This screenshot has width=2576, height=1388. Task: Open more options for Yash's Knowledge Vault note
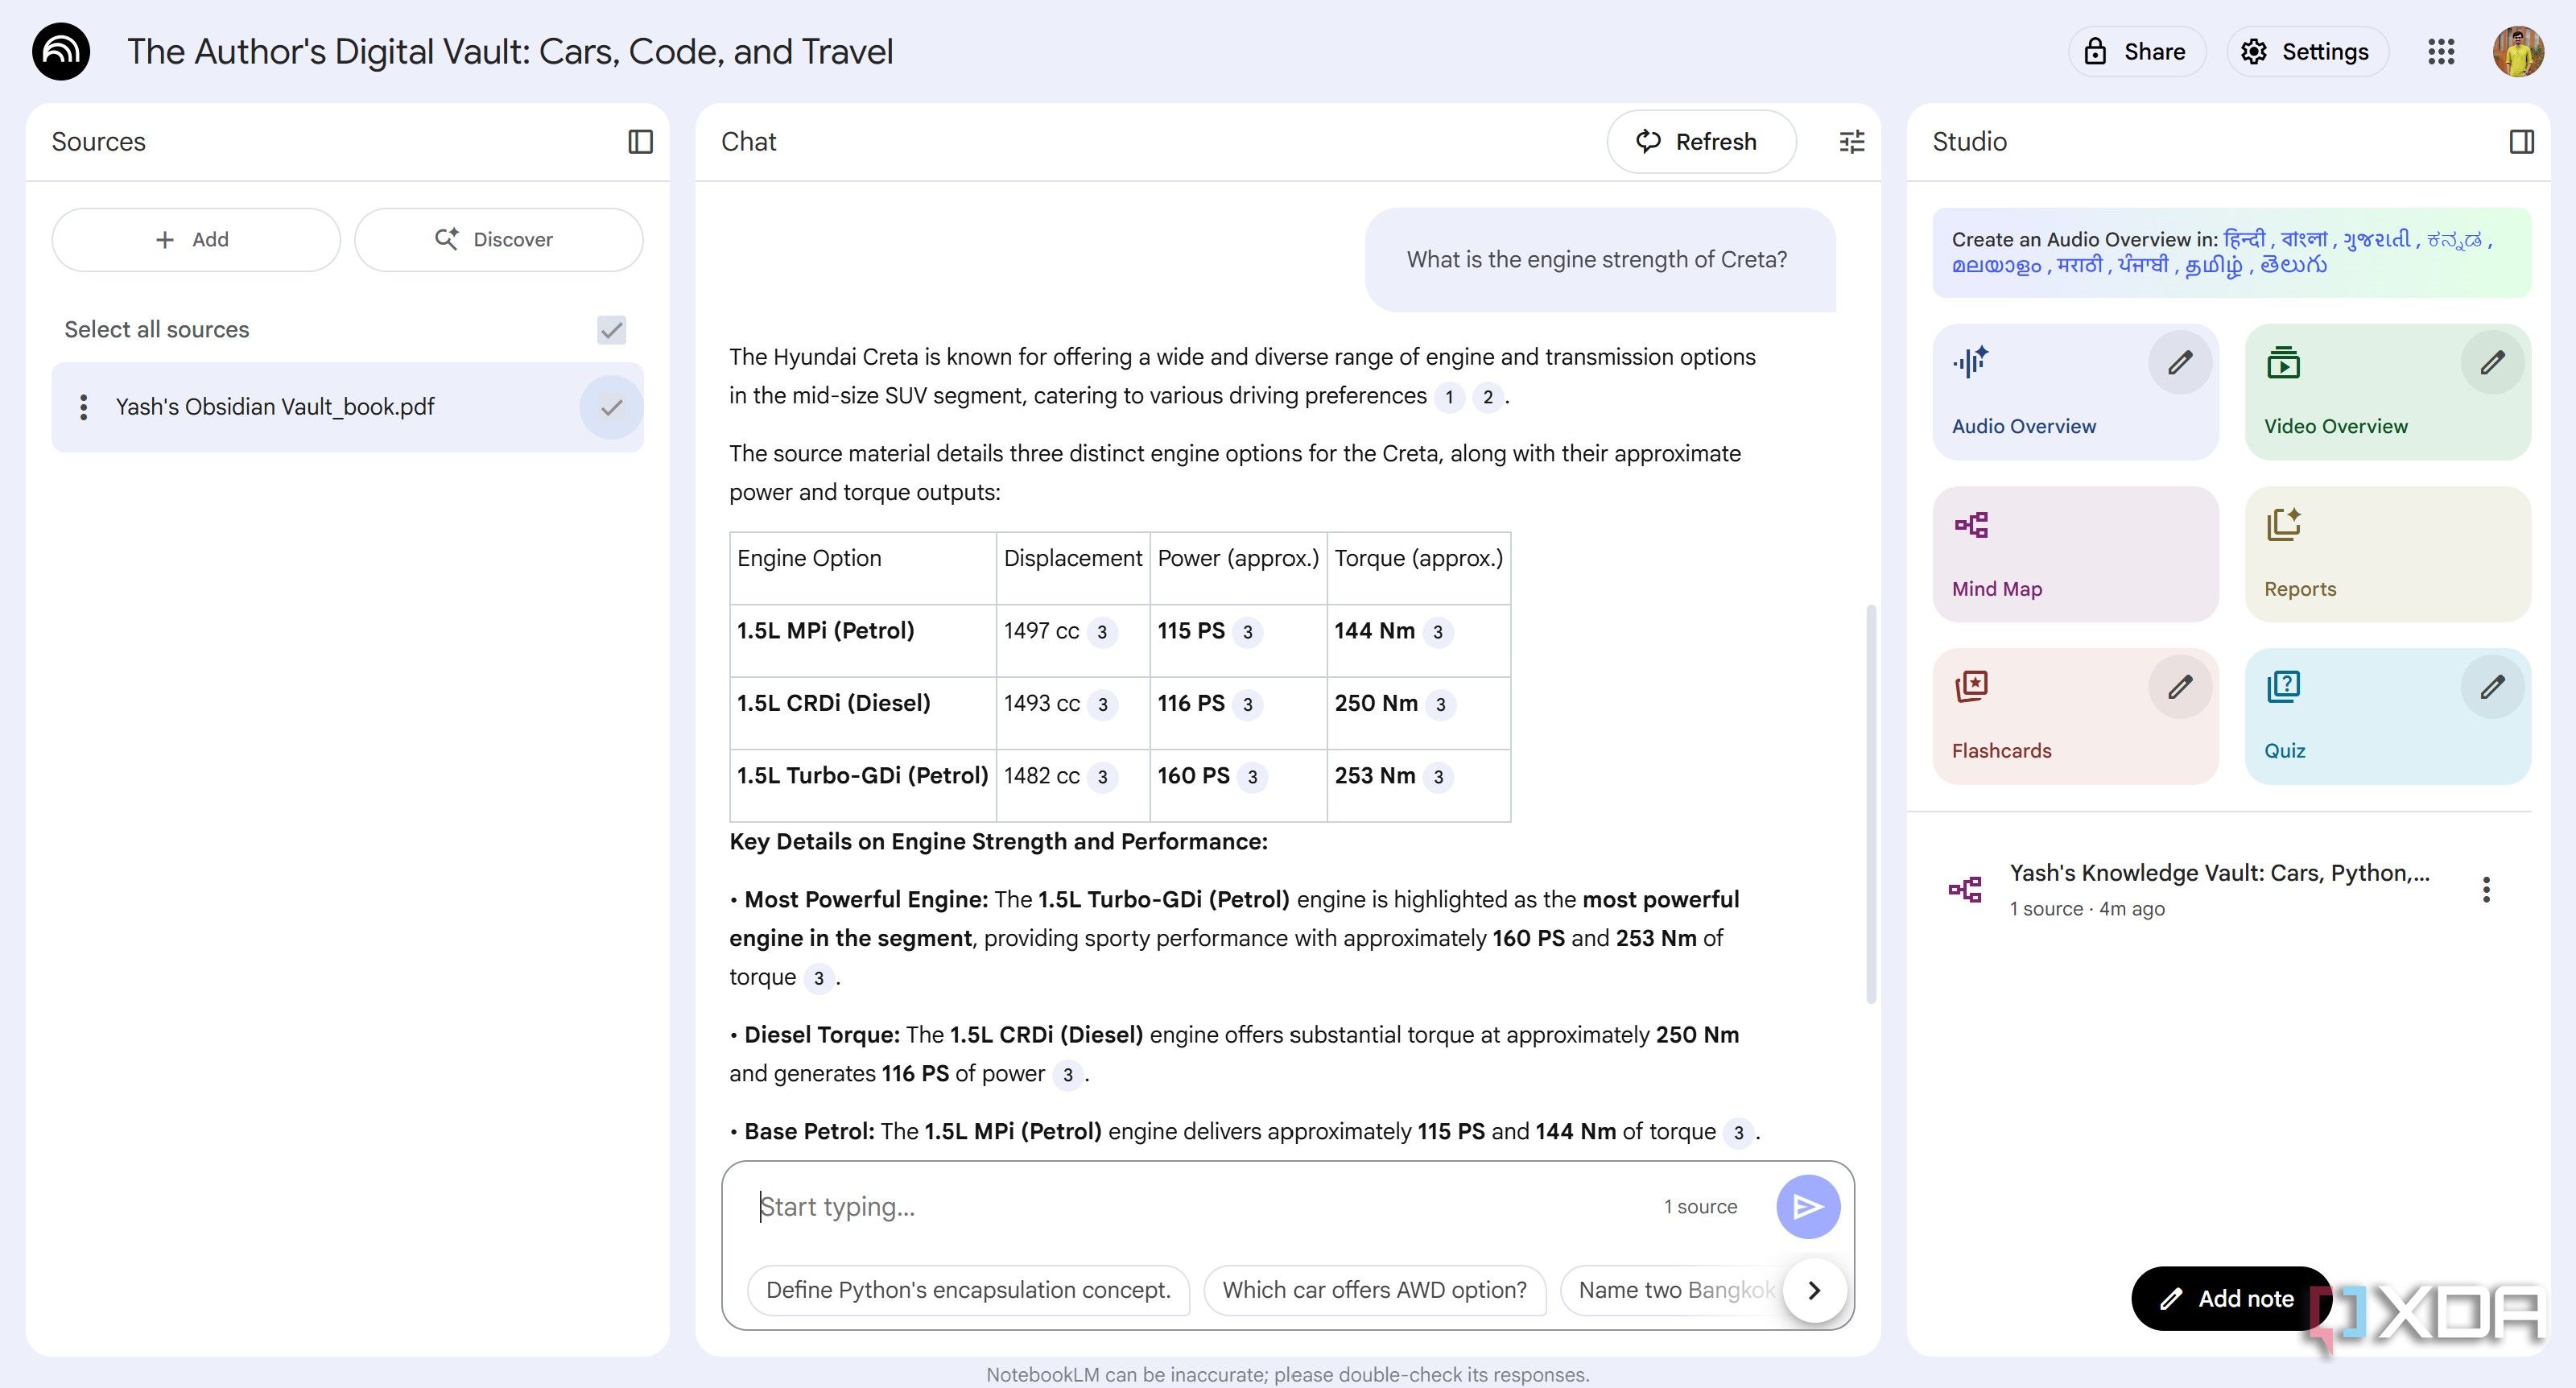click(2486, 889)
